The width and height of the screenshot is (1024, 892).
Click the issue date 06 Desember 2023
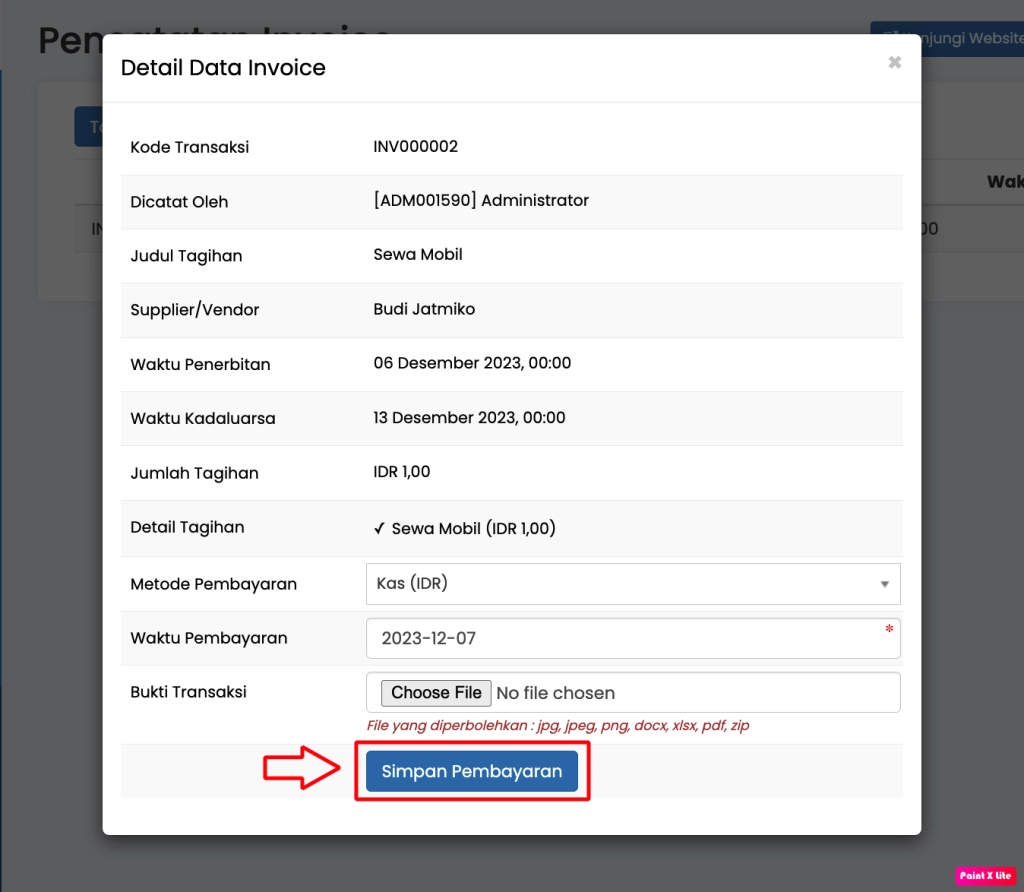tap(472, 363)
